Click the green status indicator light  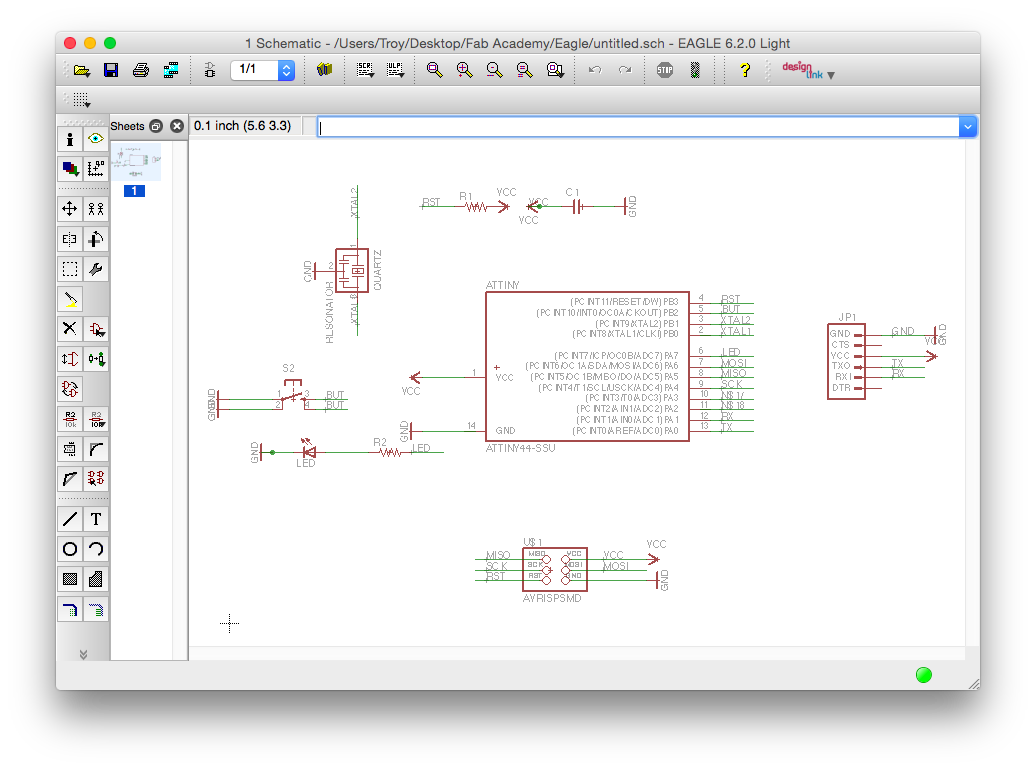tap(924, 675)
